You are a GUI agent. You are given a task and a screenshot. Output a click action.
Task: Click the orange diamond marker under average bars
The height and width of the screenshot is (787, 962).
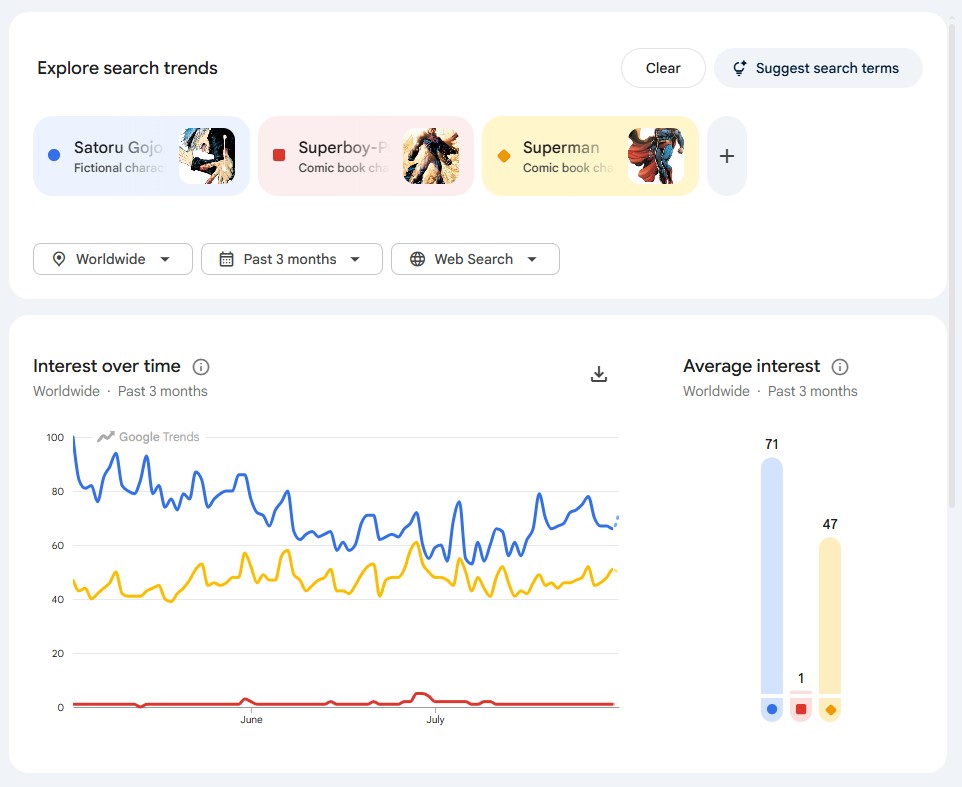click(x=831, y=710)
